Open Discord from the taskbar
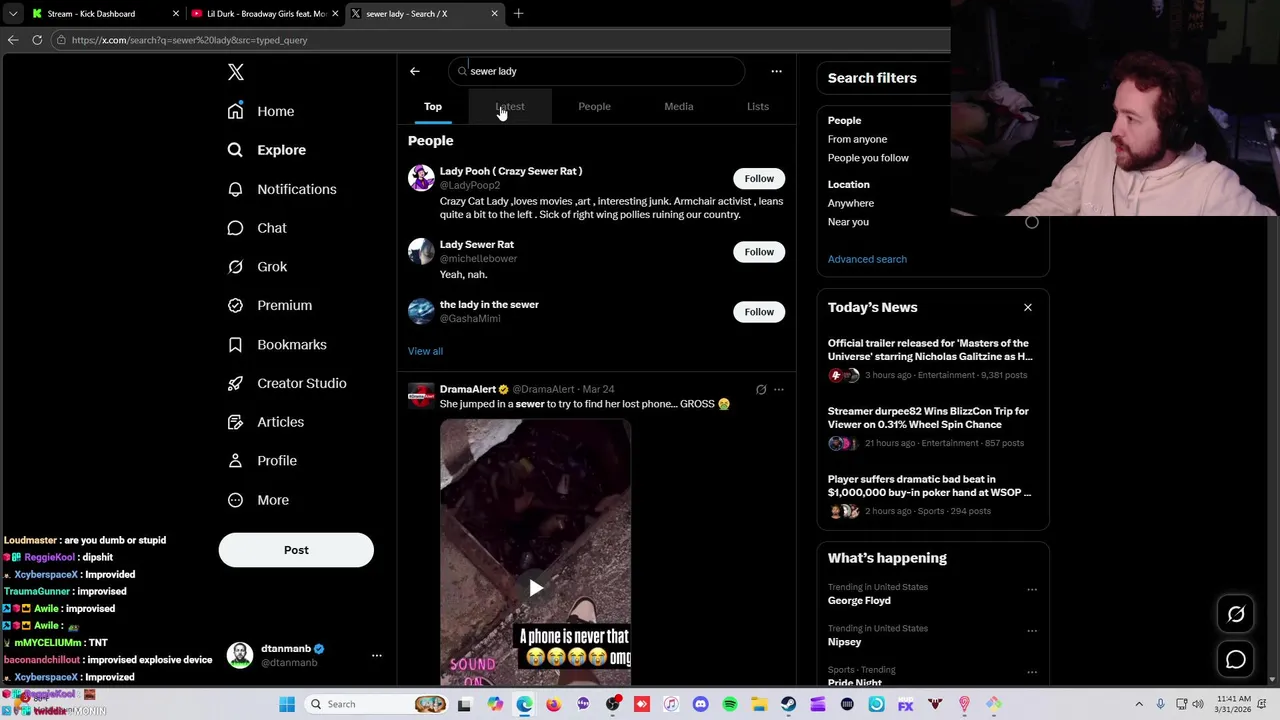Viewport: 1280px width, 720px height. pyautogui.click(x=700, y=704)
